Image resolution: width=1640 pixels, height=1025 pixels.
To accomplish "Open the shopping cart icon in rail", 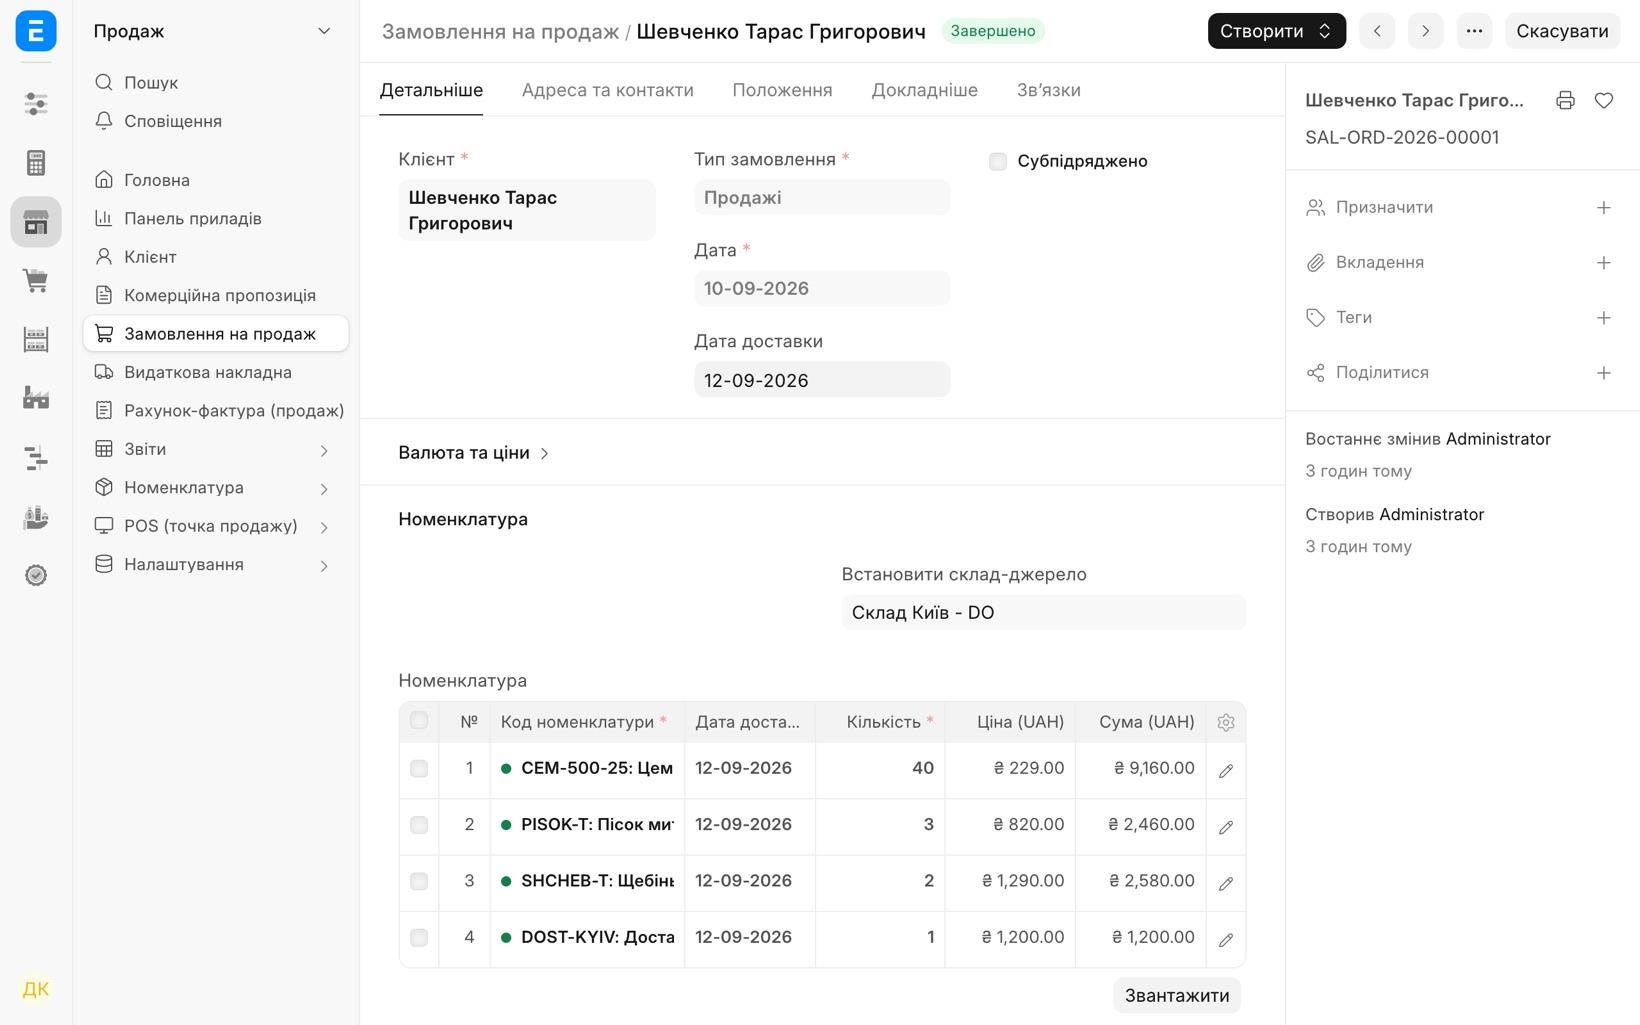I will (36, 281).
